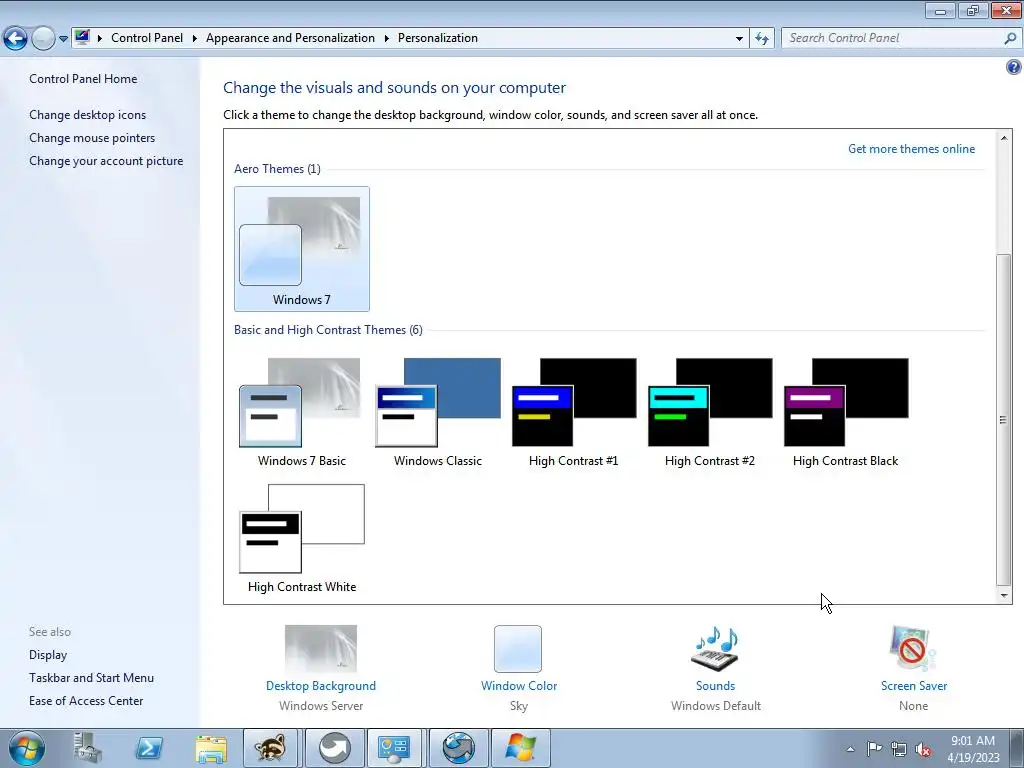Open Server Manager from the taskbar
This screenshot has width=1024, height=768.
88,748
